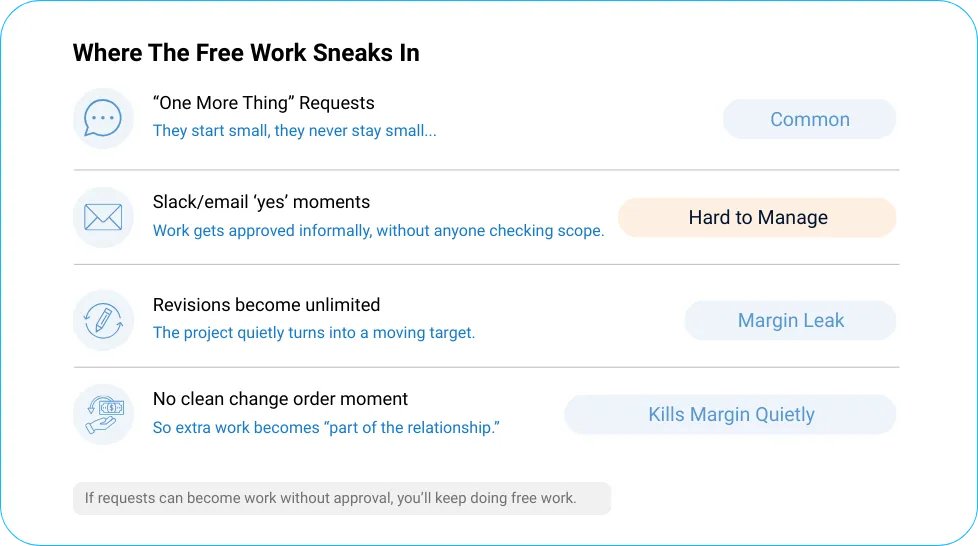Open the No clean change order moment heading
Image resolution: width=978 pixels, height=546 pixels.
coord(280,399)
